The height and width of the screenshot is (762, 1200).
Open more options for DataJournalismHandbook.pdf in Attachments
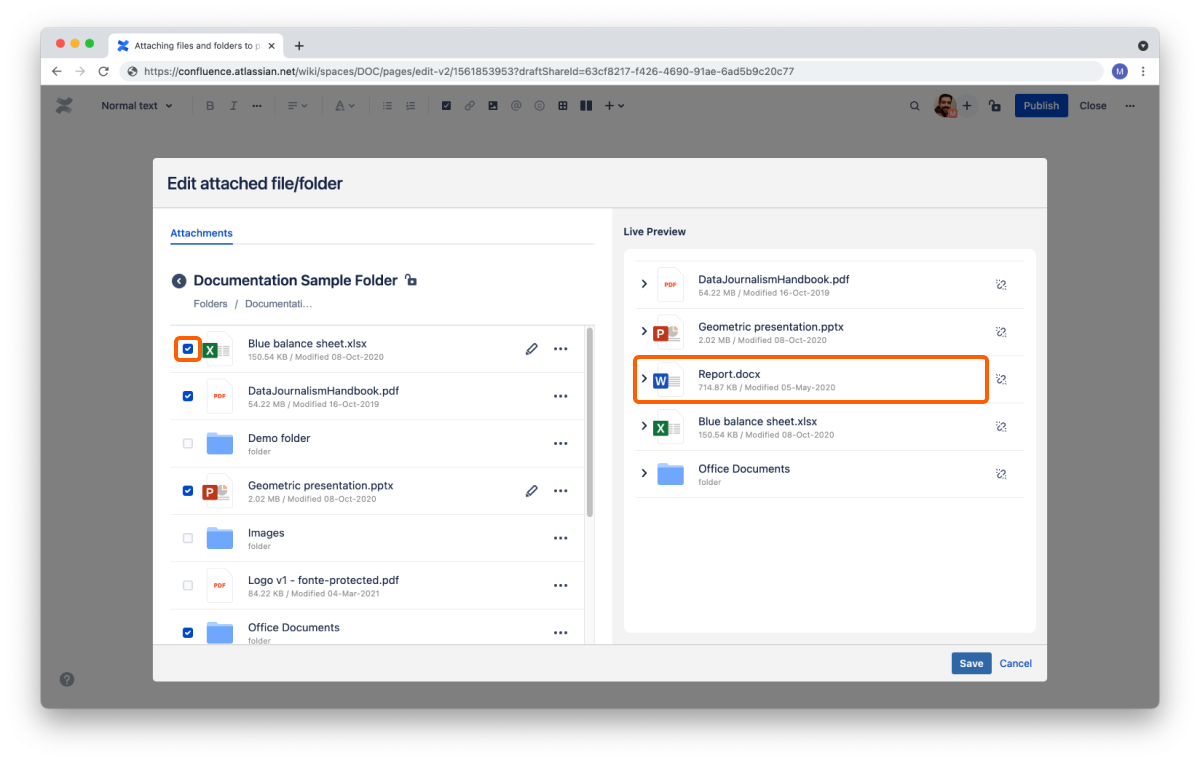point(560,396)
